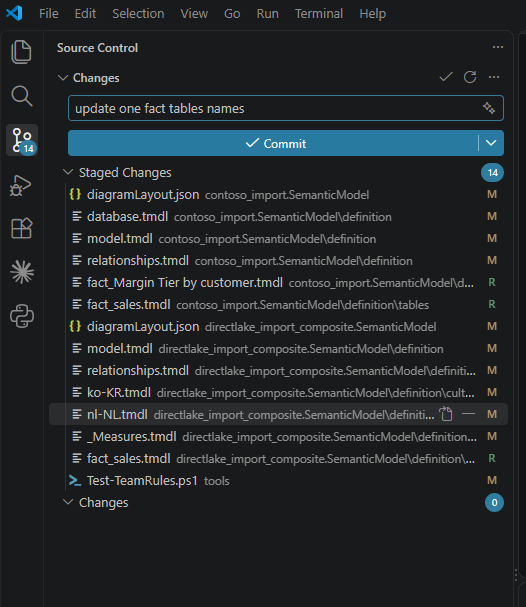Click the M status on database.tmdl row
The image size is (526, 607).
[x=492, y=216]
